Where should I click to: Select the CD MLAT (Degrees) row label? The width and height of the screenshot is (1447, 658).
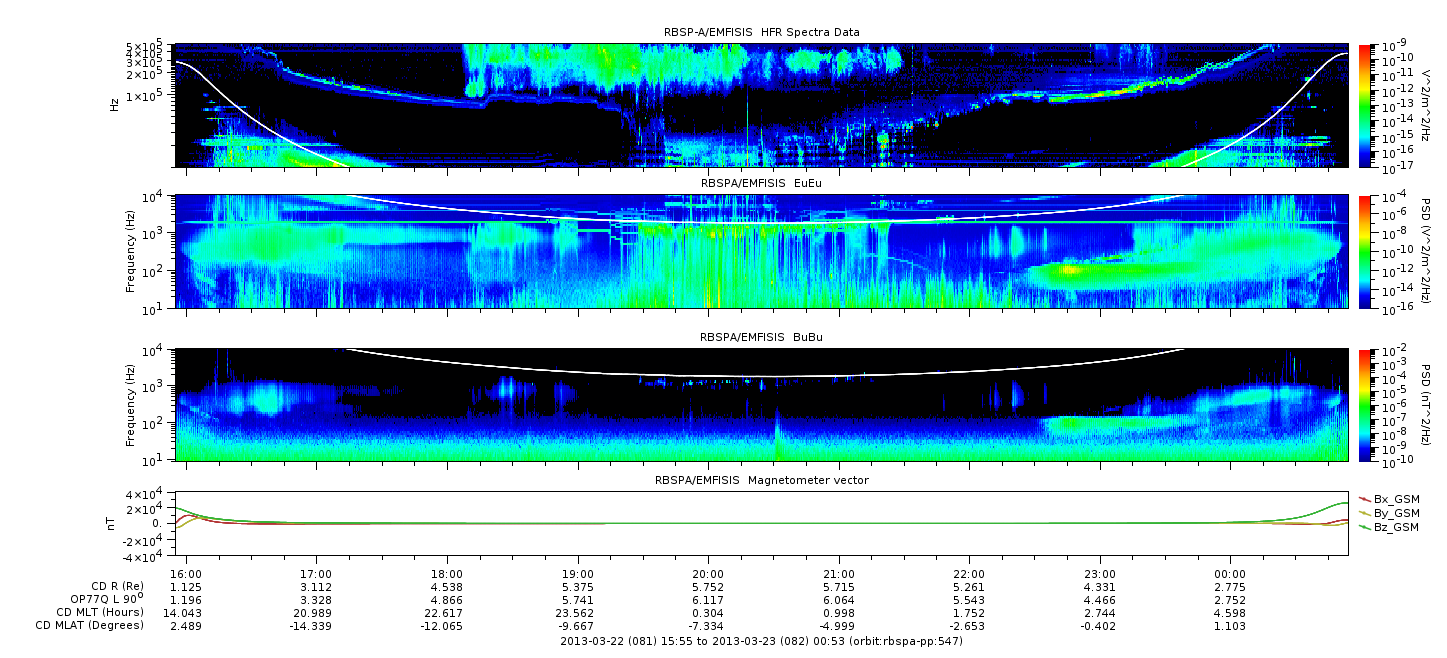[x=92, y=625]
